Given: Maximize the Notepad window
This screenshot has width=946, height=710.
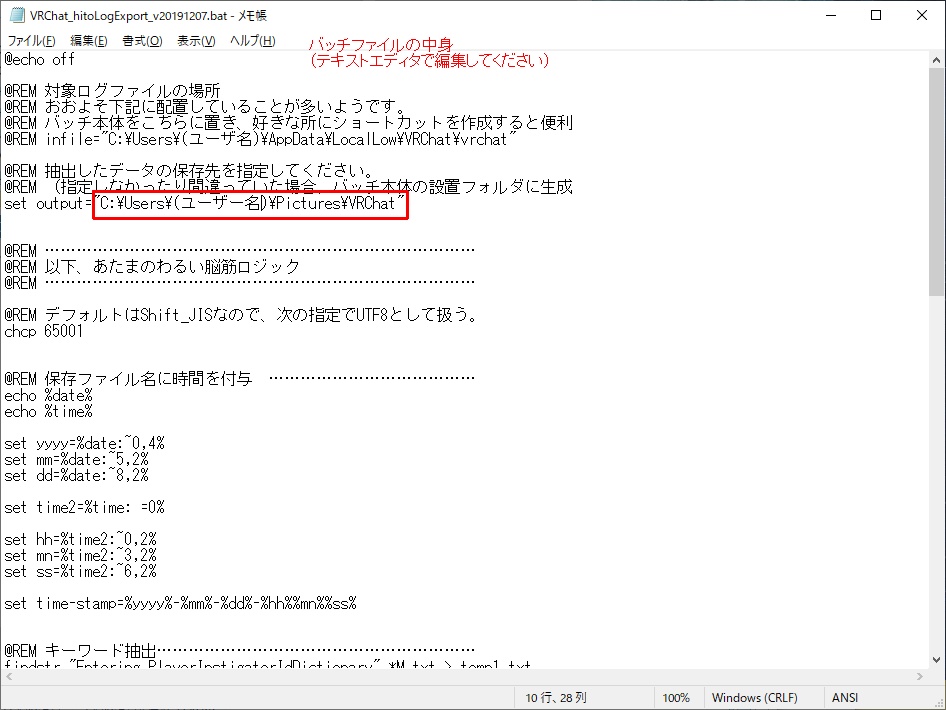Looking at the screenshot, I should click(876, 15).
